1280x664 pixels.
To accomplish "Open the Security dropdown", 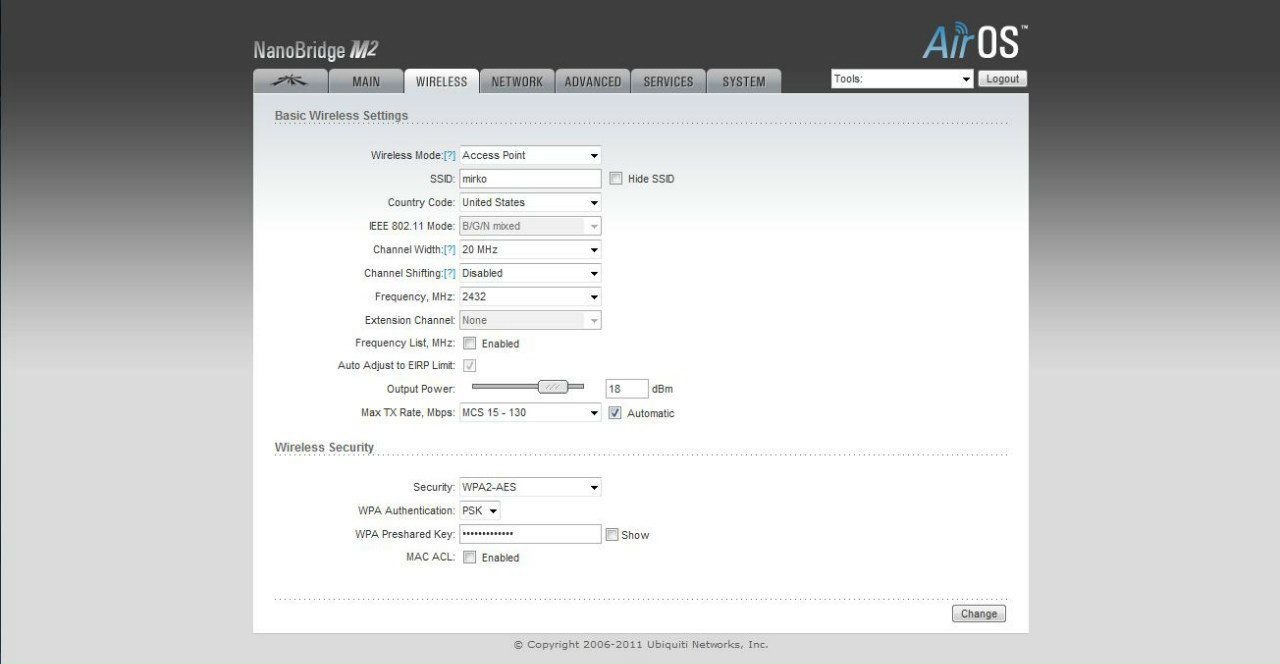I will point(530,487).
